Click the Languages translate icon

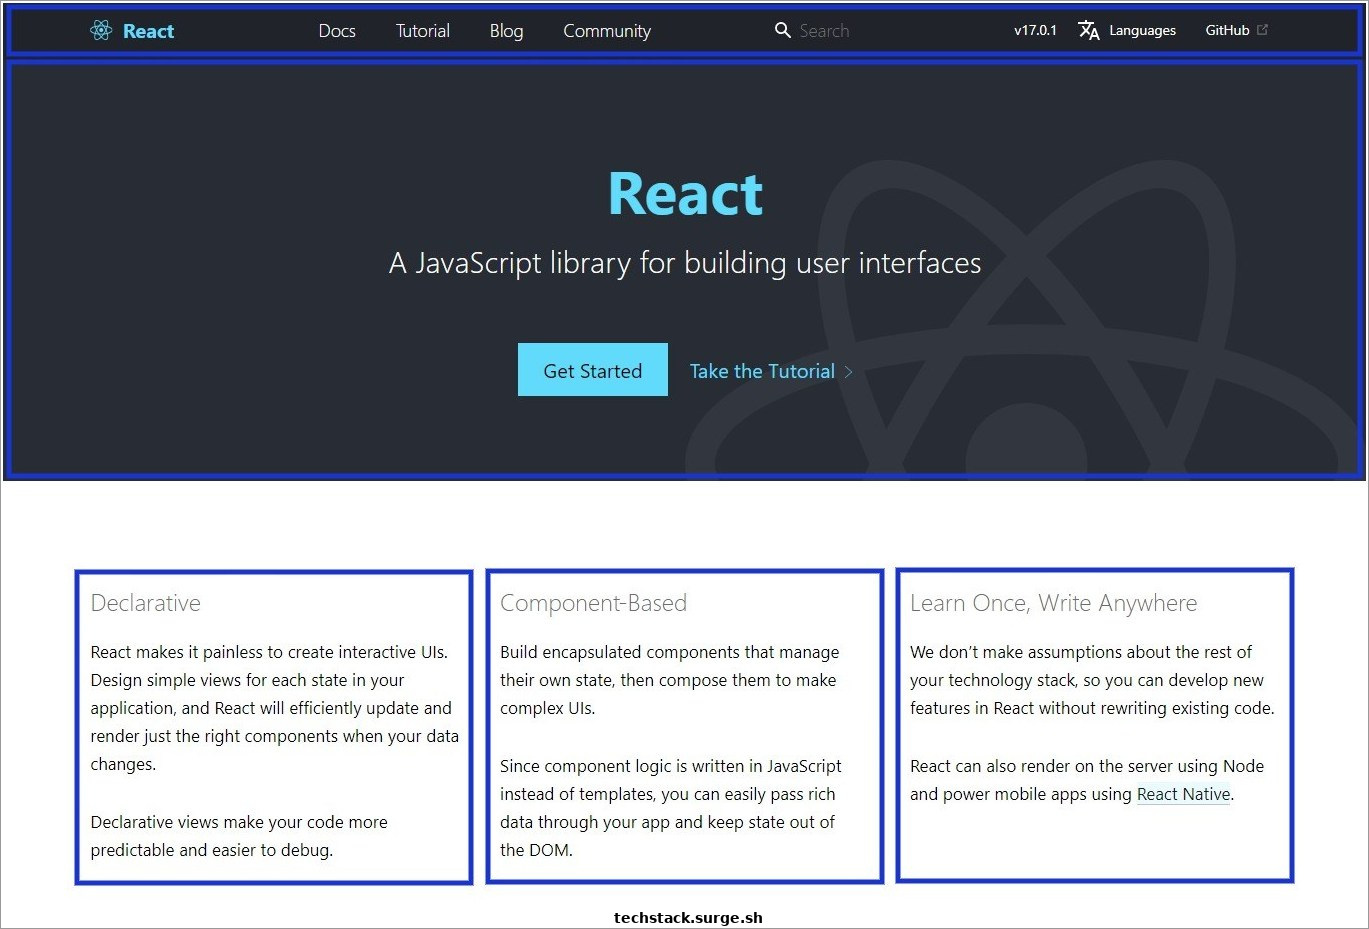pyautogui.click(x=1089, y=31)
